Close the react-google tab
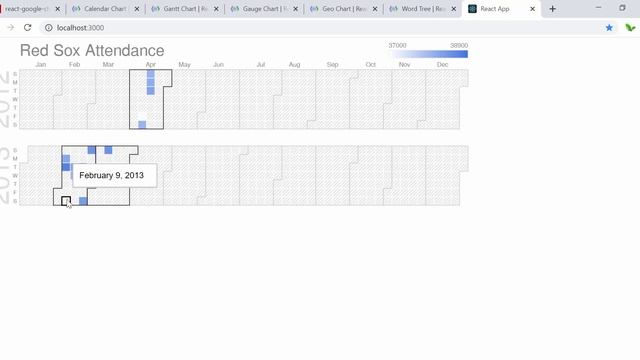This screenshot has width=640, height=360. pos(58,9)
